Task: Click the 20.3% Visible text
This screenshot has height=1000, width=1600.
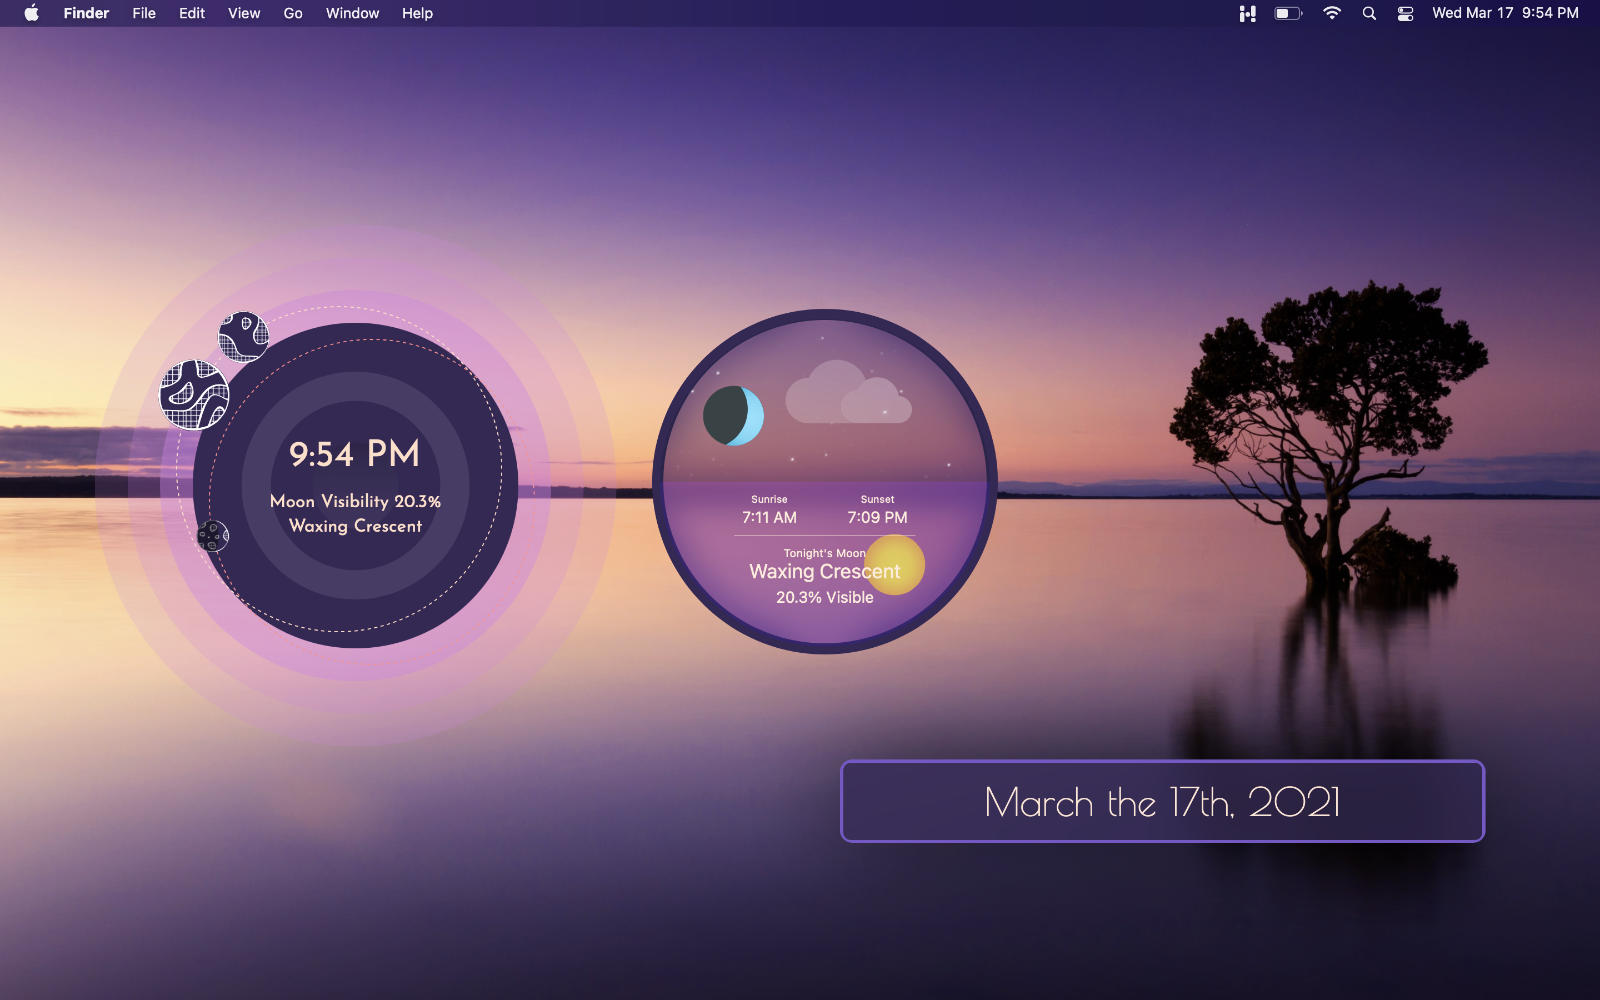Action: (824, 597)
